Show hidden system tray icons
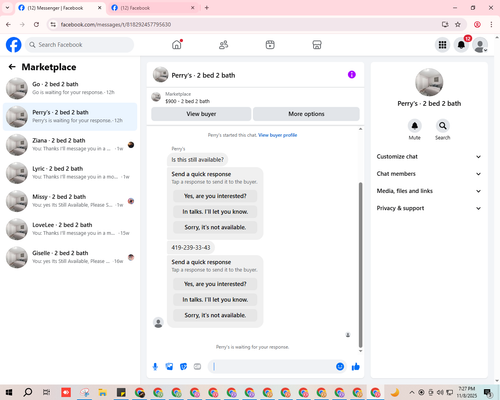The width and height of the screenshot is (500, 400). coord(412,392)
